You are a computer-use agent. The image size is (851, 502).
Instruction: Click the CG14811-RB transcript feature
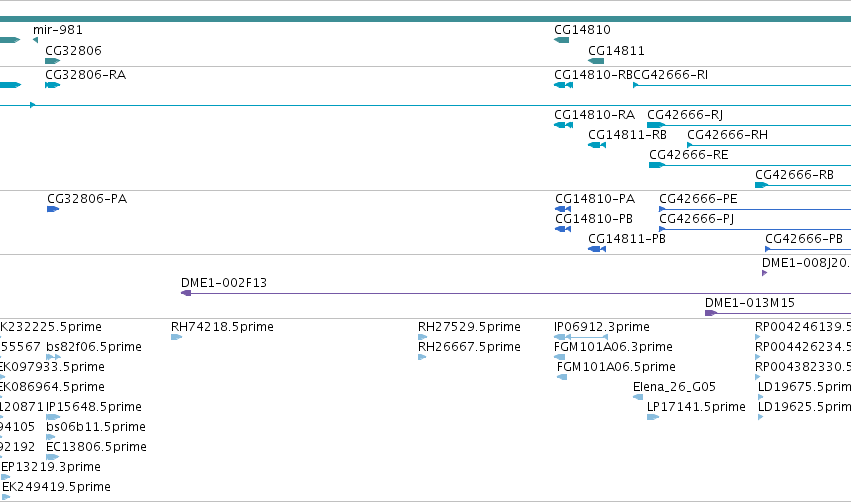(597, 145)
